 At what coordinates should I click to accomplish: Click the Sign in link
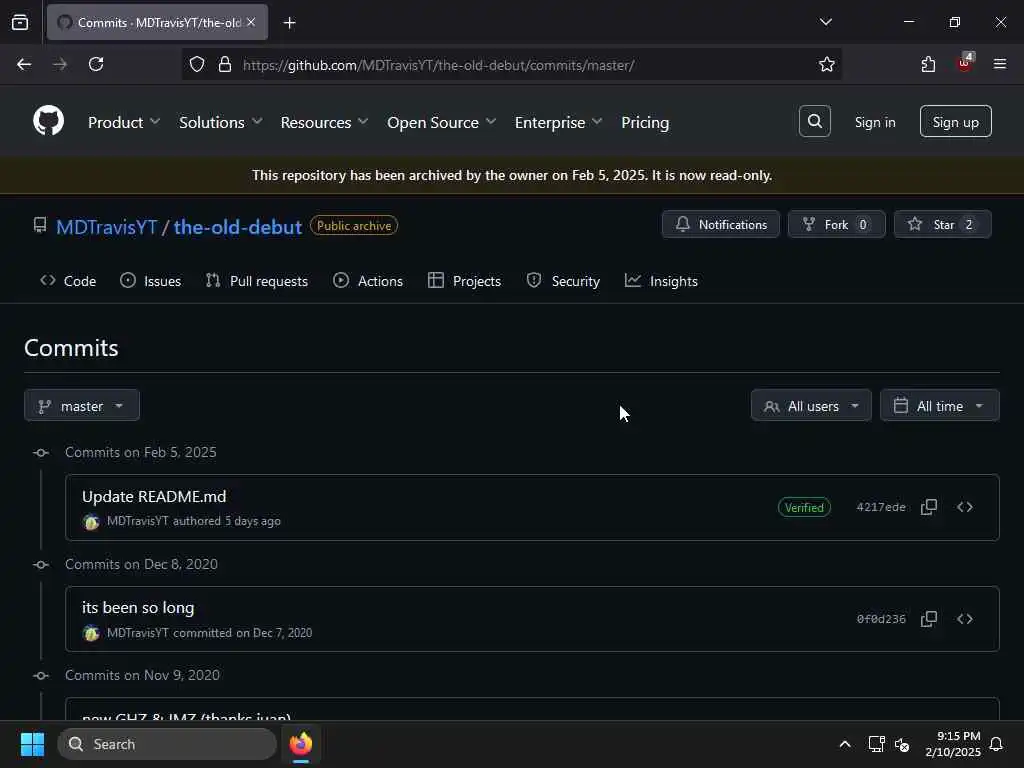(x=874, y=122)
